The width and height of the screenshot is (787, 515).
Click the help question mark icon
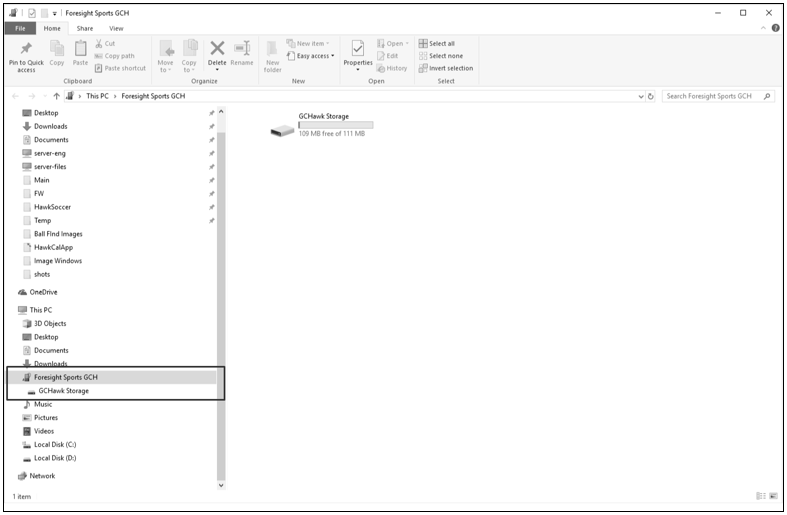[775, 28]
